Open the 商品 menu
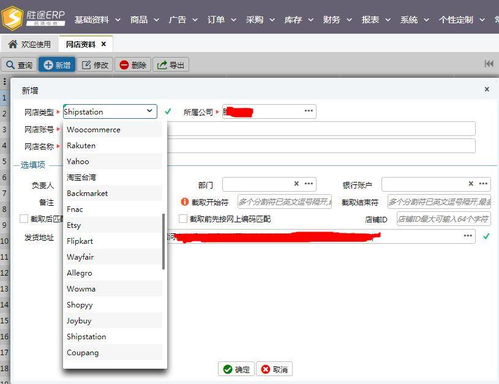This screenshot has width=499, height=384. 144,20
